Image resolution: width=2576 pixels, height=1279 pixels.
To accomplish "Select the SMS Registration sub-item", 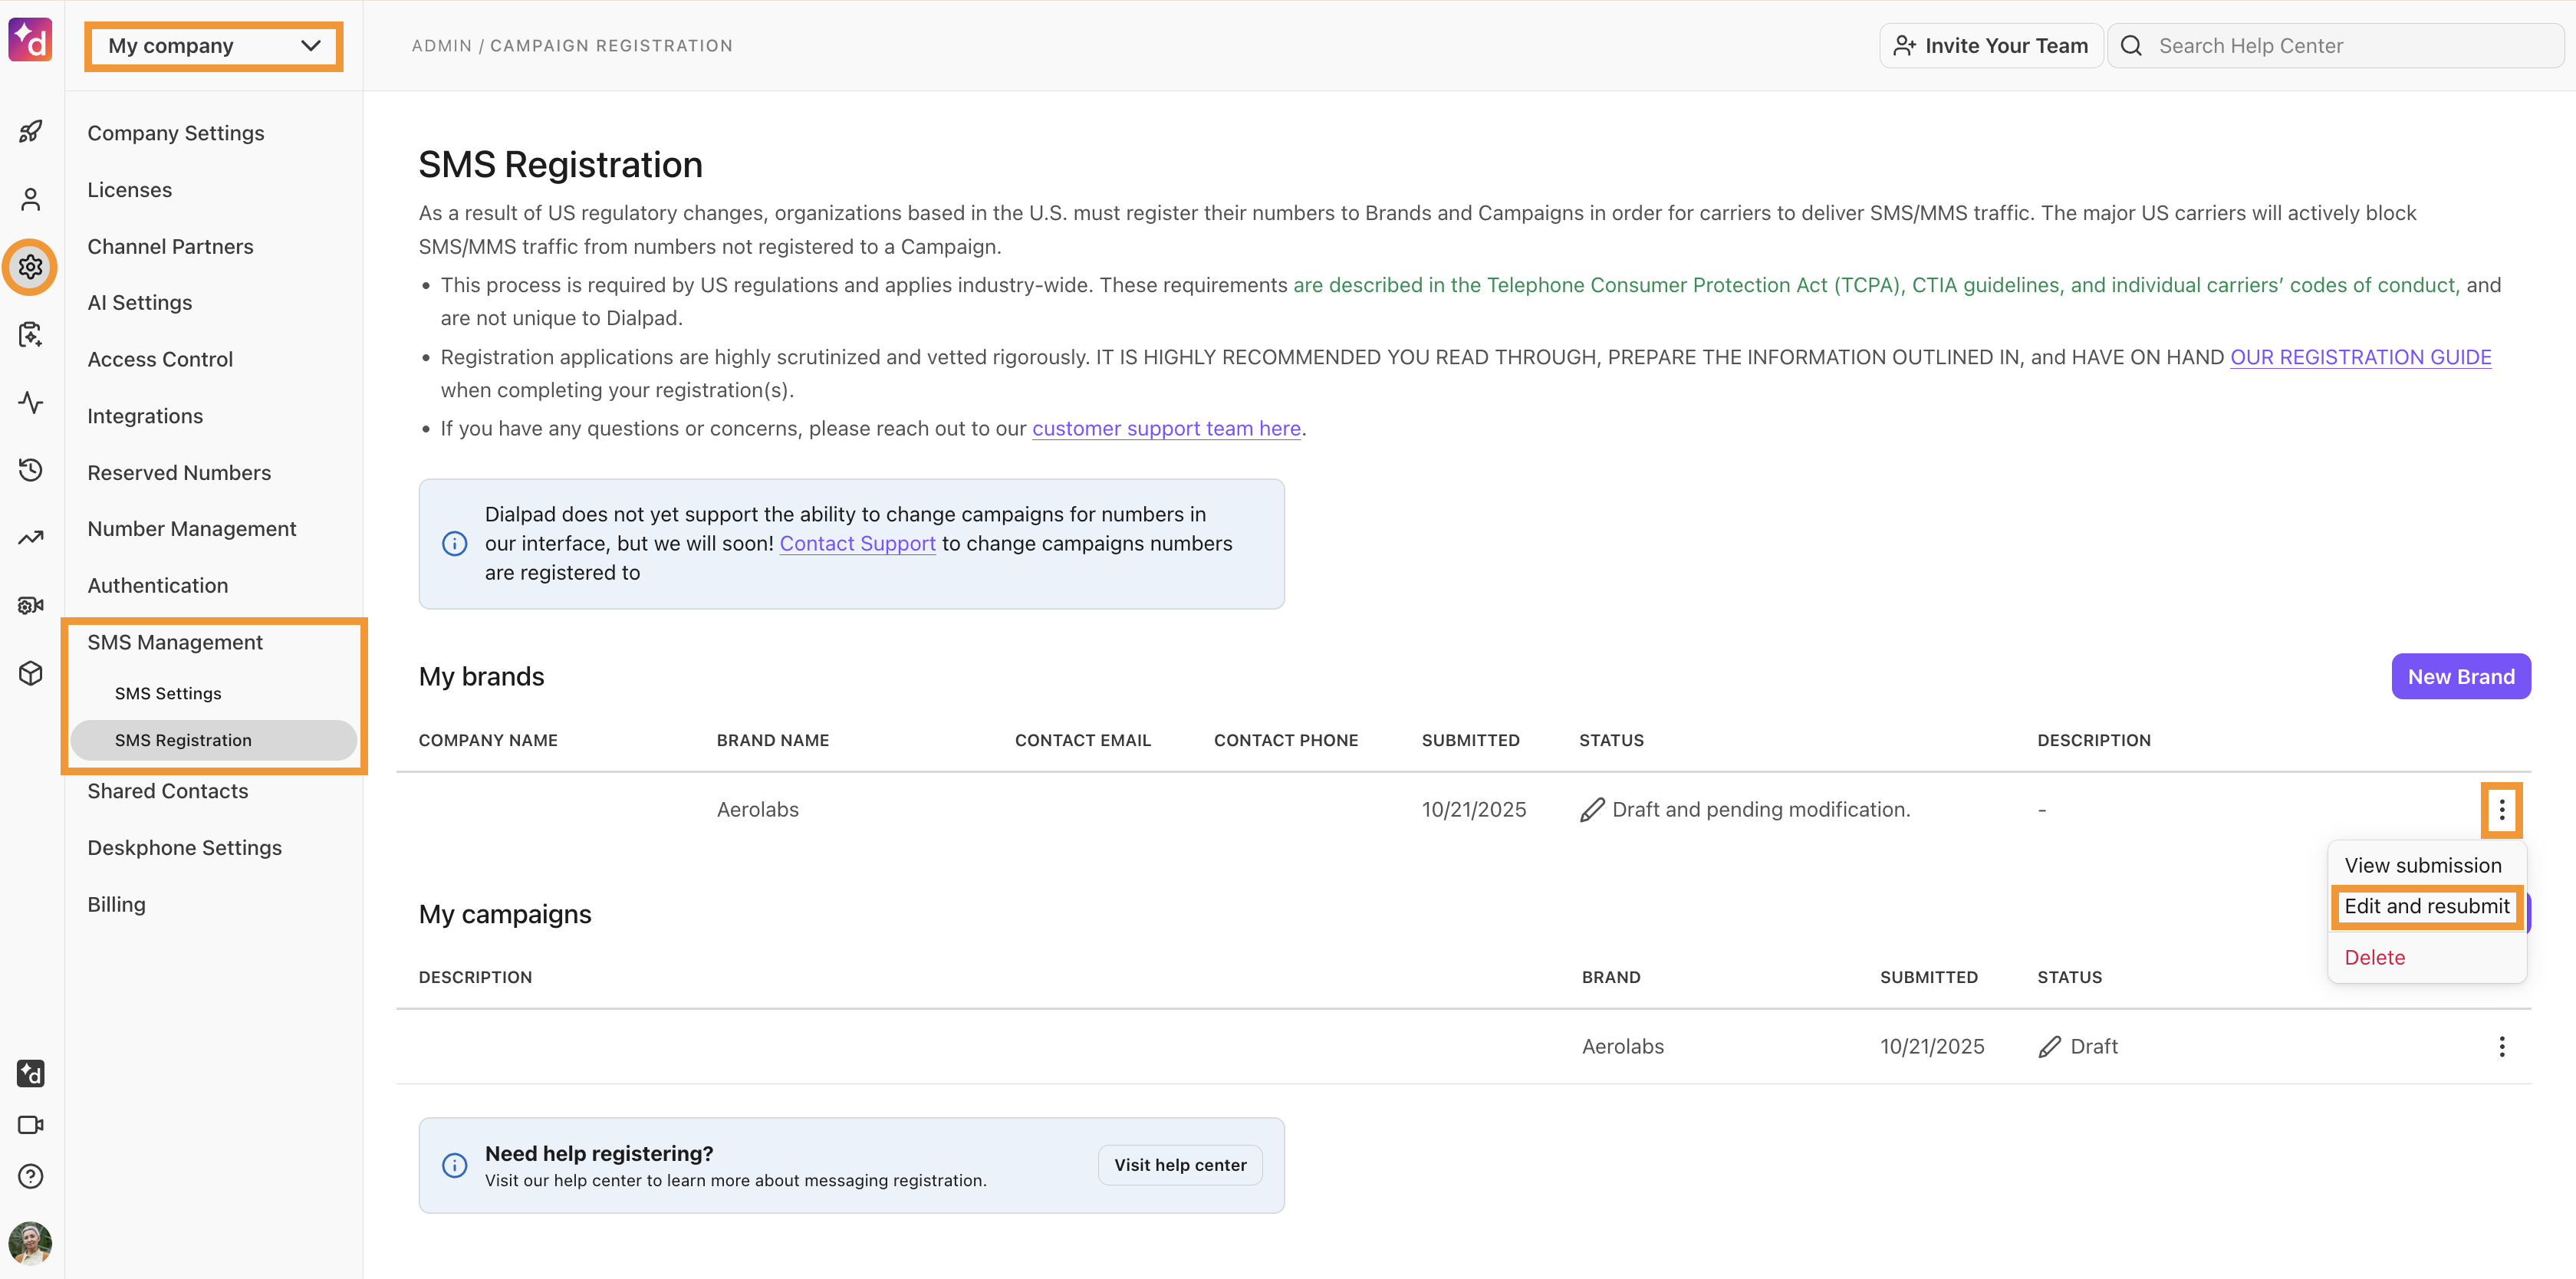I will coord(213,740).
